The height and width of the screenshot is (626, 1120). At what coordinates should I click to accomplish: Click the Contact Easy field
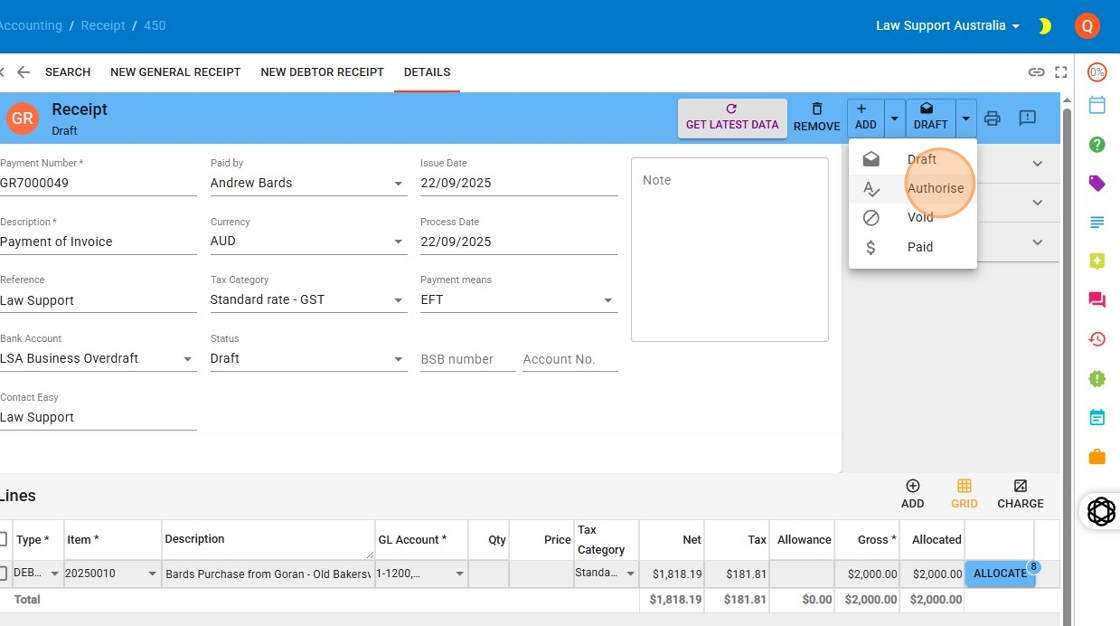click(x=98, y=417)
